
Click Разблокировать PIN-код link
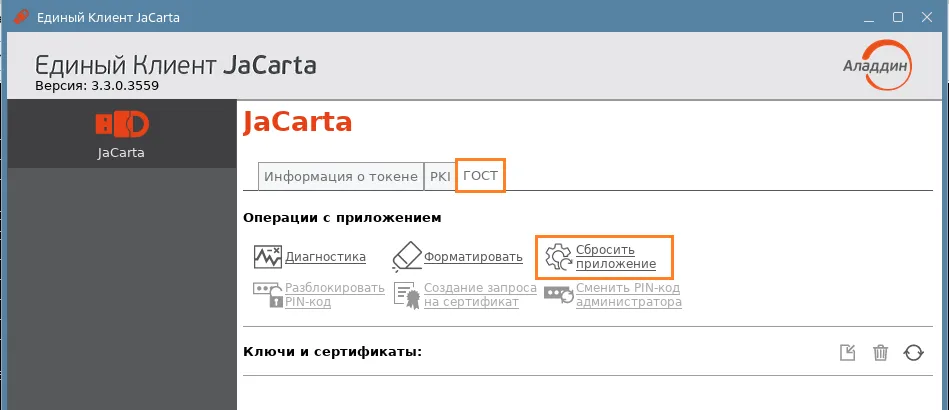pos(335,295)
